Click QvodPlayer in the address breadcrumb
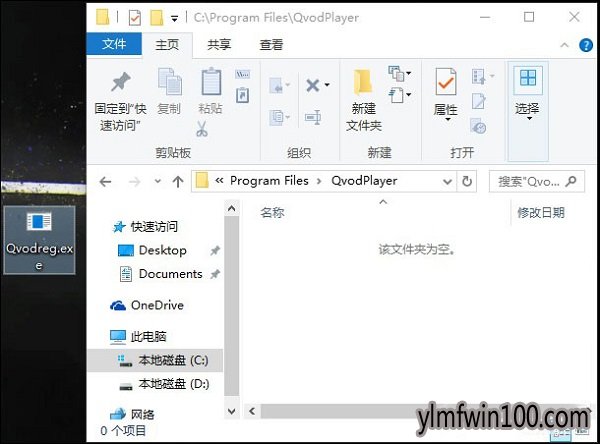Viewport: 600px width, 444px height. pyautogui.click(x=364, y=181)
